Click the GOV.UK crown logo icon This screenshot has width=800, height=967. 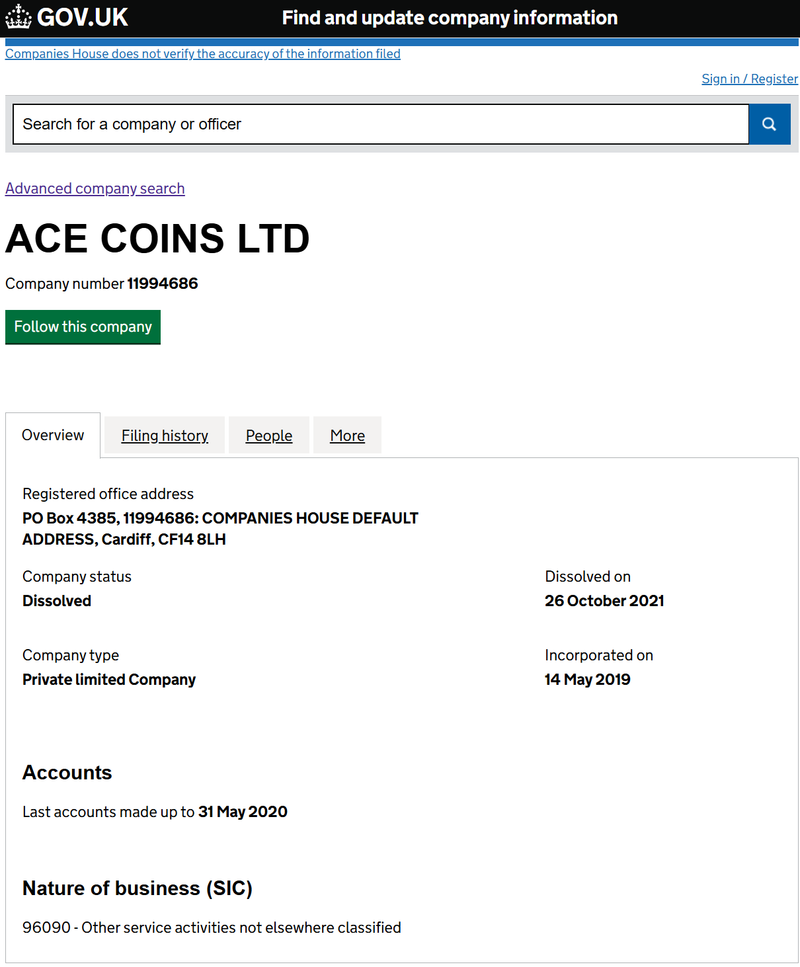pos(18,17)
